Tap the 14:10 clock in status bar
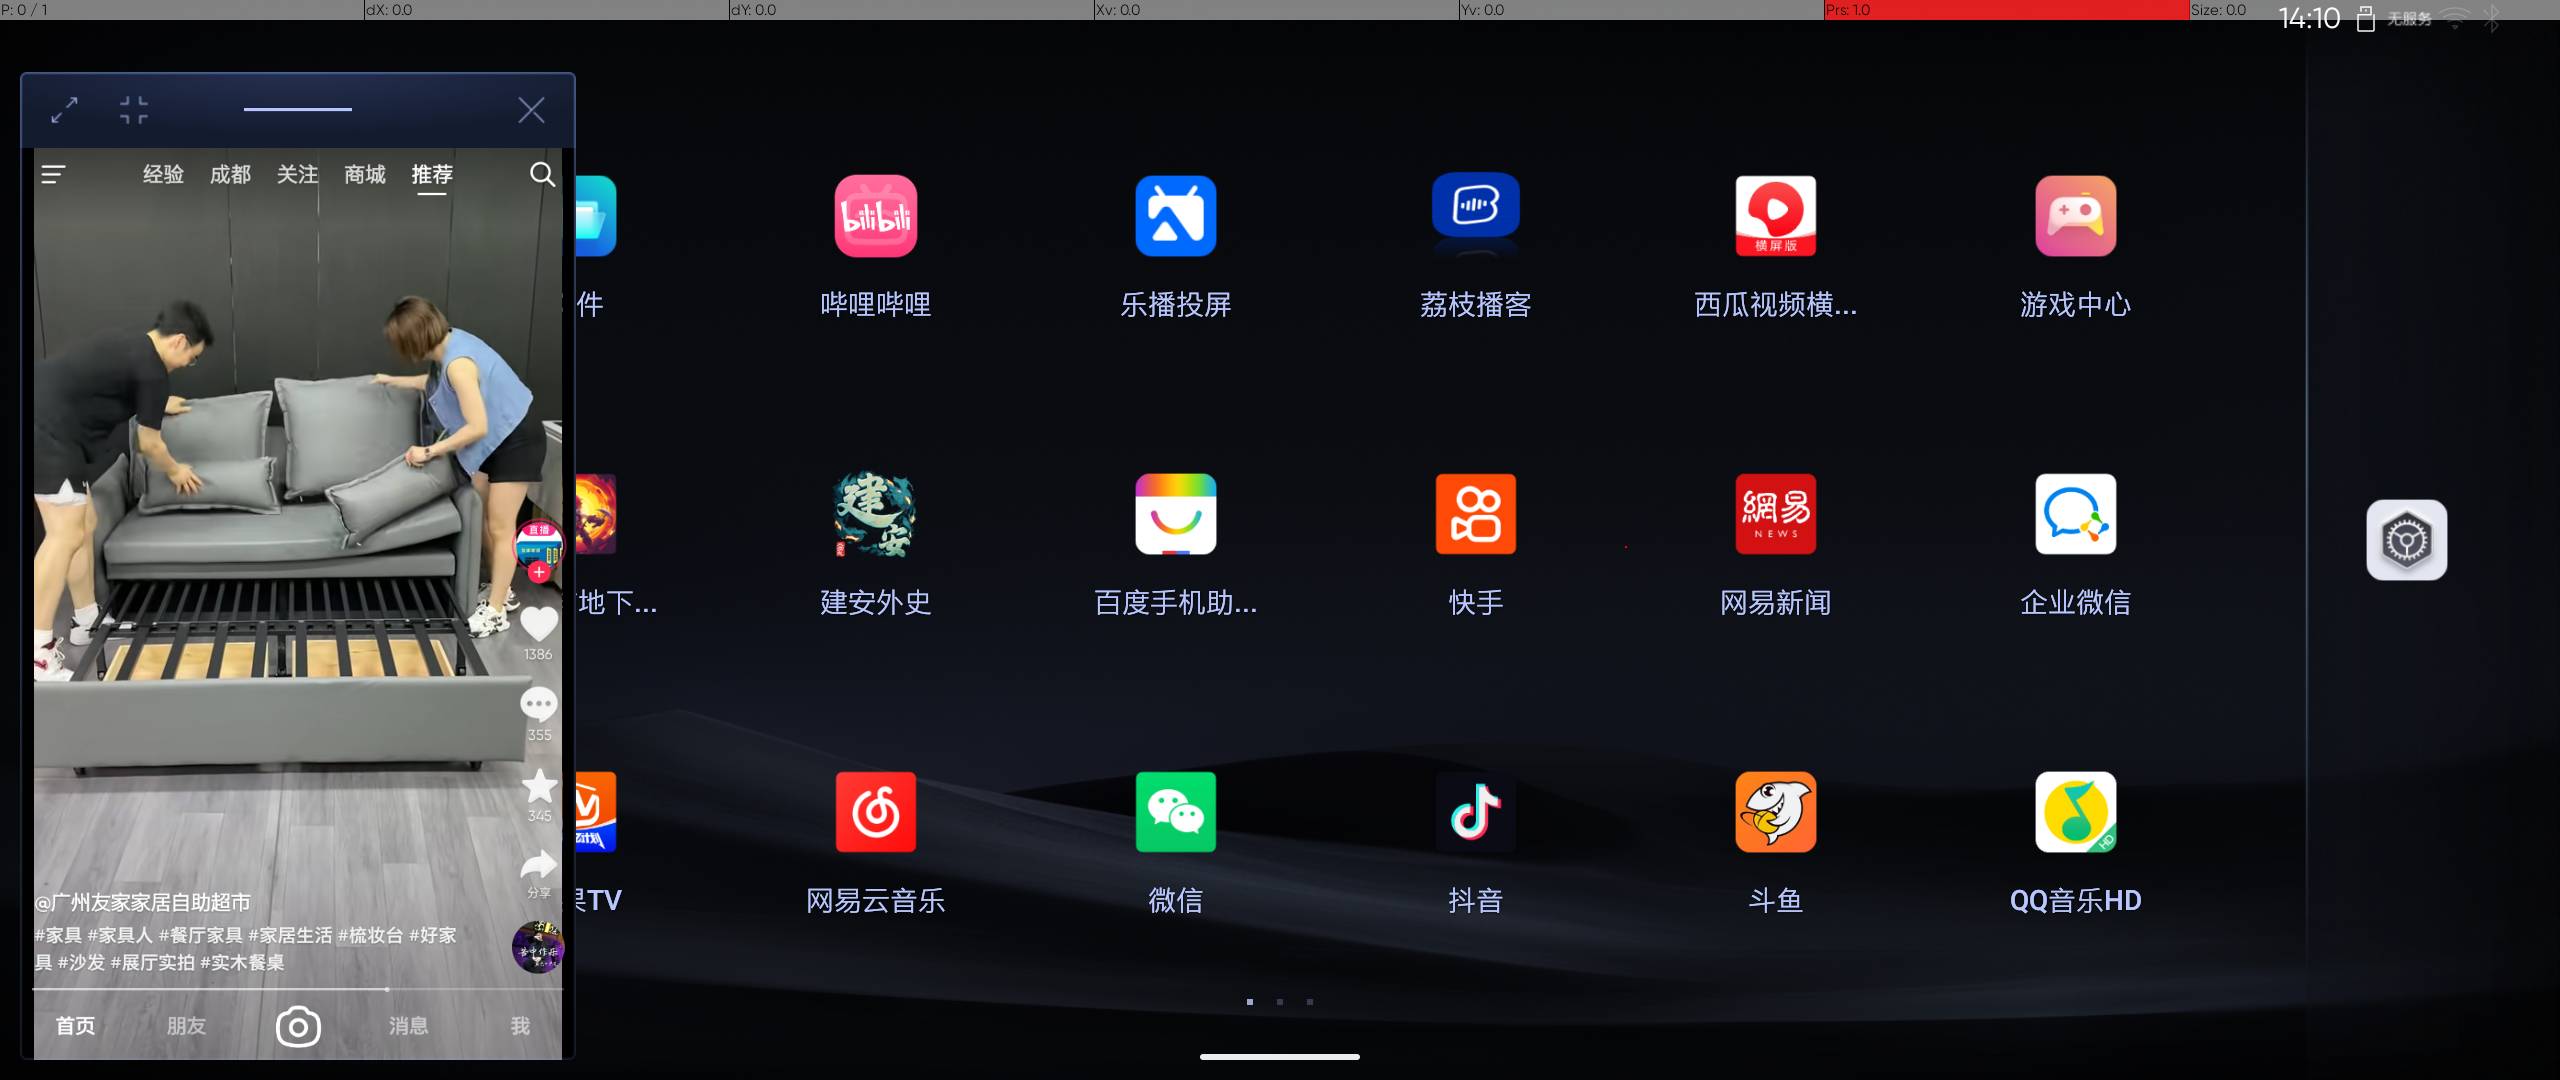2560x1080 pixels. pyautogui.click(x=2309, y=18)
